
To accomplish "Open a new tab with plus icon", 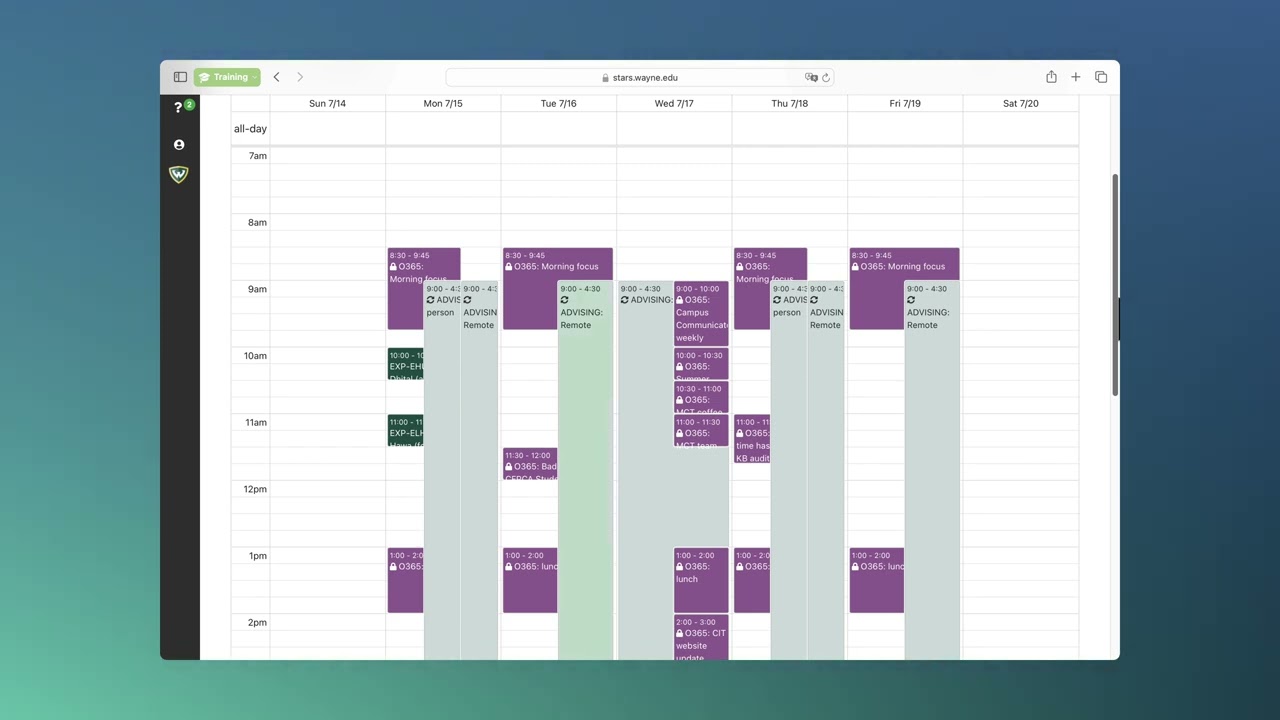I will click(1076, 77).
